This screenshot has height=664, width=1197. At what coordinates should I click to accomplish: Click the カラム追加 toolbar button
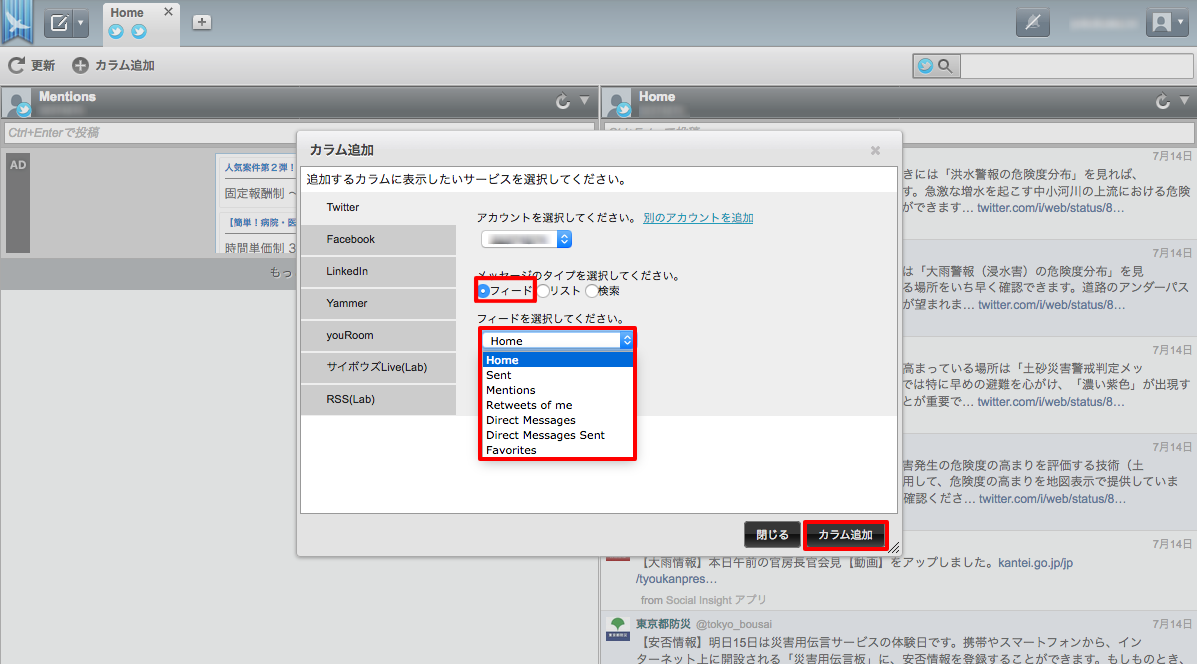pyautogui.click(x=114, y=66)
